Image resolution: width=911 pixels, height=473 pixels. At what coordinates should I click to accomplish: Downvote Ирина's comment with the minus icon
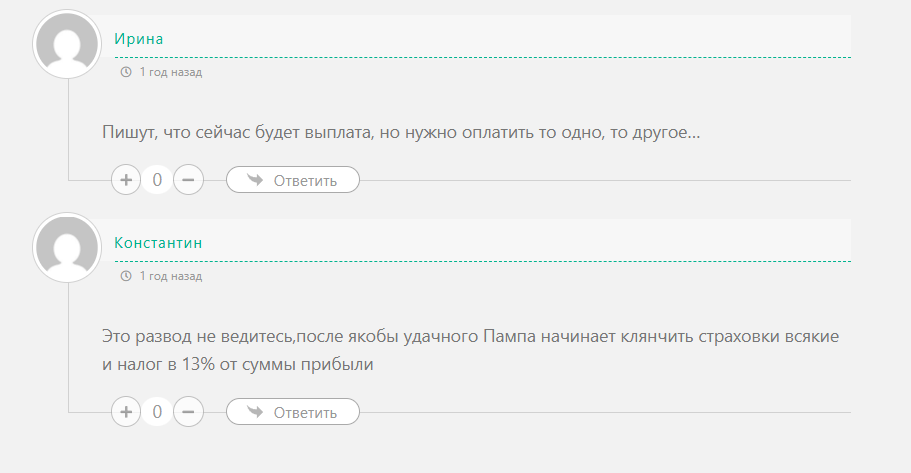(188, 180)
